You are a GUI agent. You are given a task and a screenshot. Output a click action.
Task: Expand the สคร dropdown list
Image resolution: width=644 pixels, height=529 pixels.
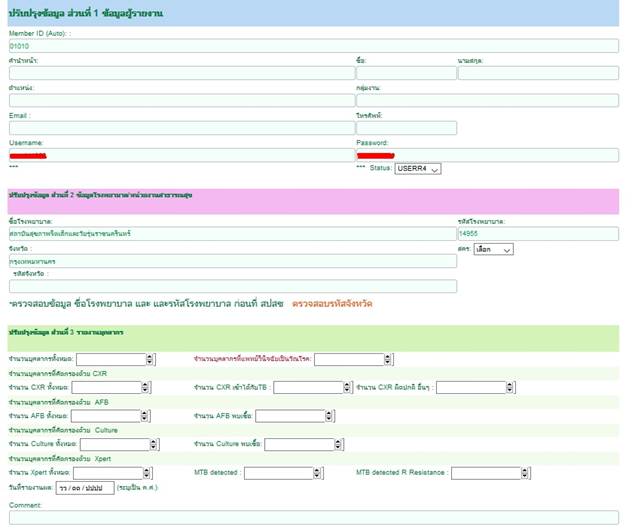pyautogui.click(x=493, y=249)
